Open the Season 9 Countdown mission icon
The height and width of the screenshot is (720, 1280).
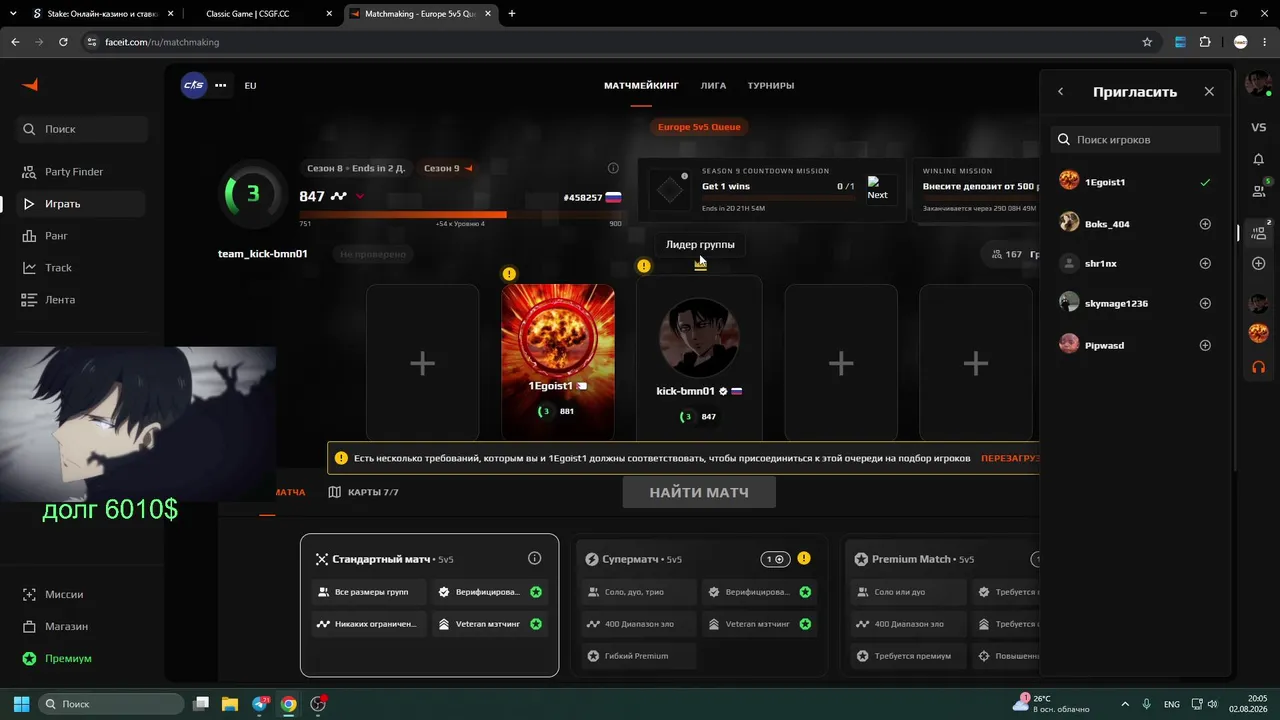[670, 190]
